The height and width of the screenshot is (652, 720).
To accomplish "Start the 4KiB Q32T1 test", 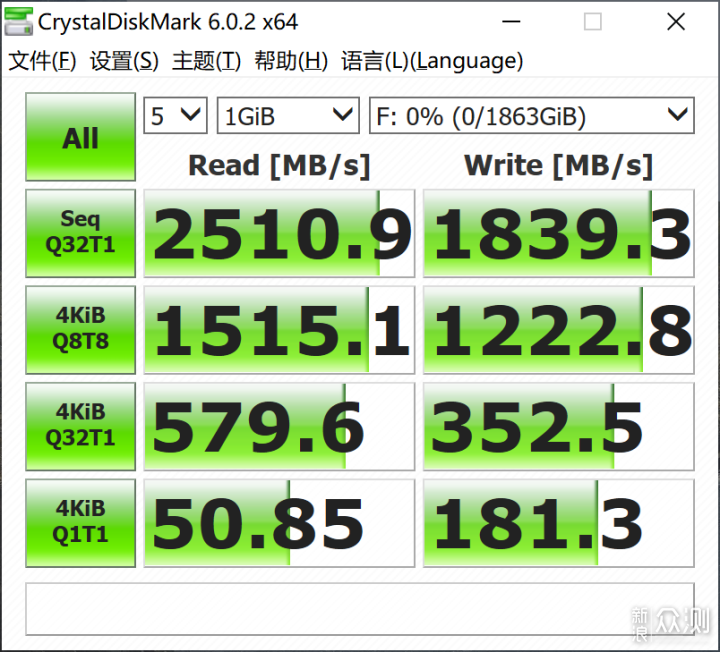I will [80, 427].
